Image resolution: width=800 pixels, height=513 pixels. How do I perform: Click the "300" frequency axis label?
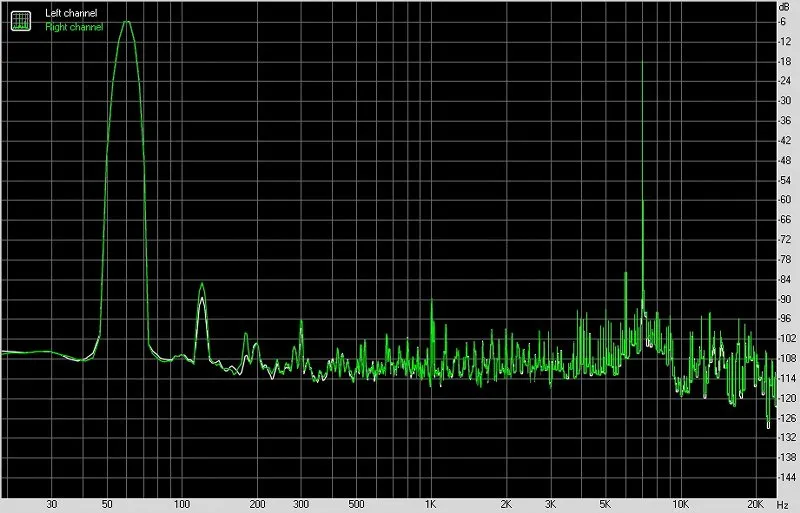click(x=301, y=505)
